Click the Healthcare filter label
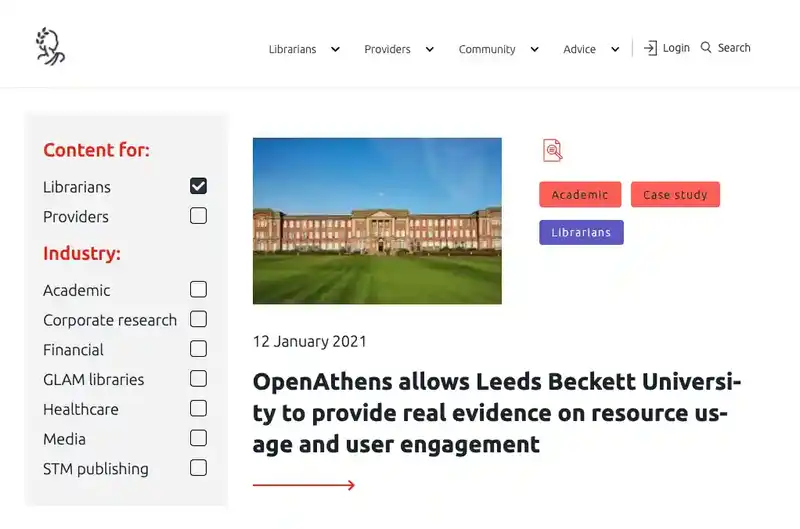This screenshot has width=800, height=529. pos(81,409)
